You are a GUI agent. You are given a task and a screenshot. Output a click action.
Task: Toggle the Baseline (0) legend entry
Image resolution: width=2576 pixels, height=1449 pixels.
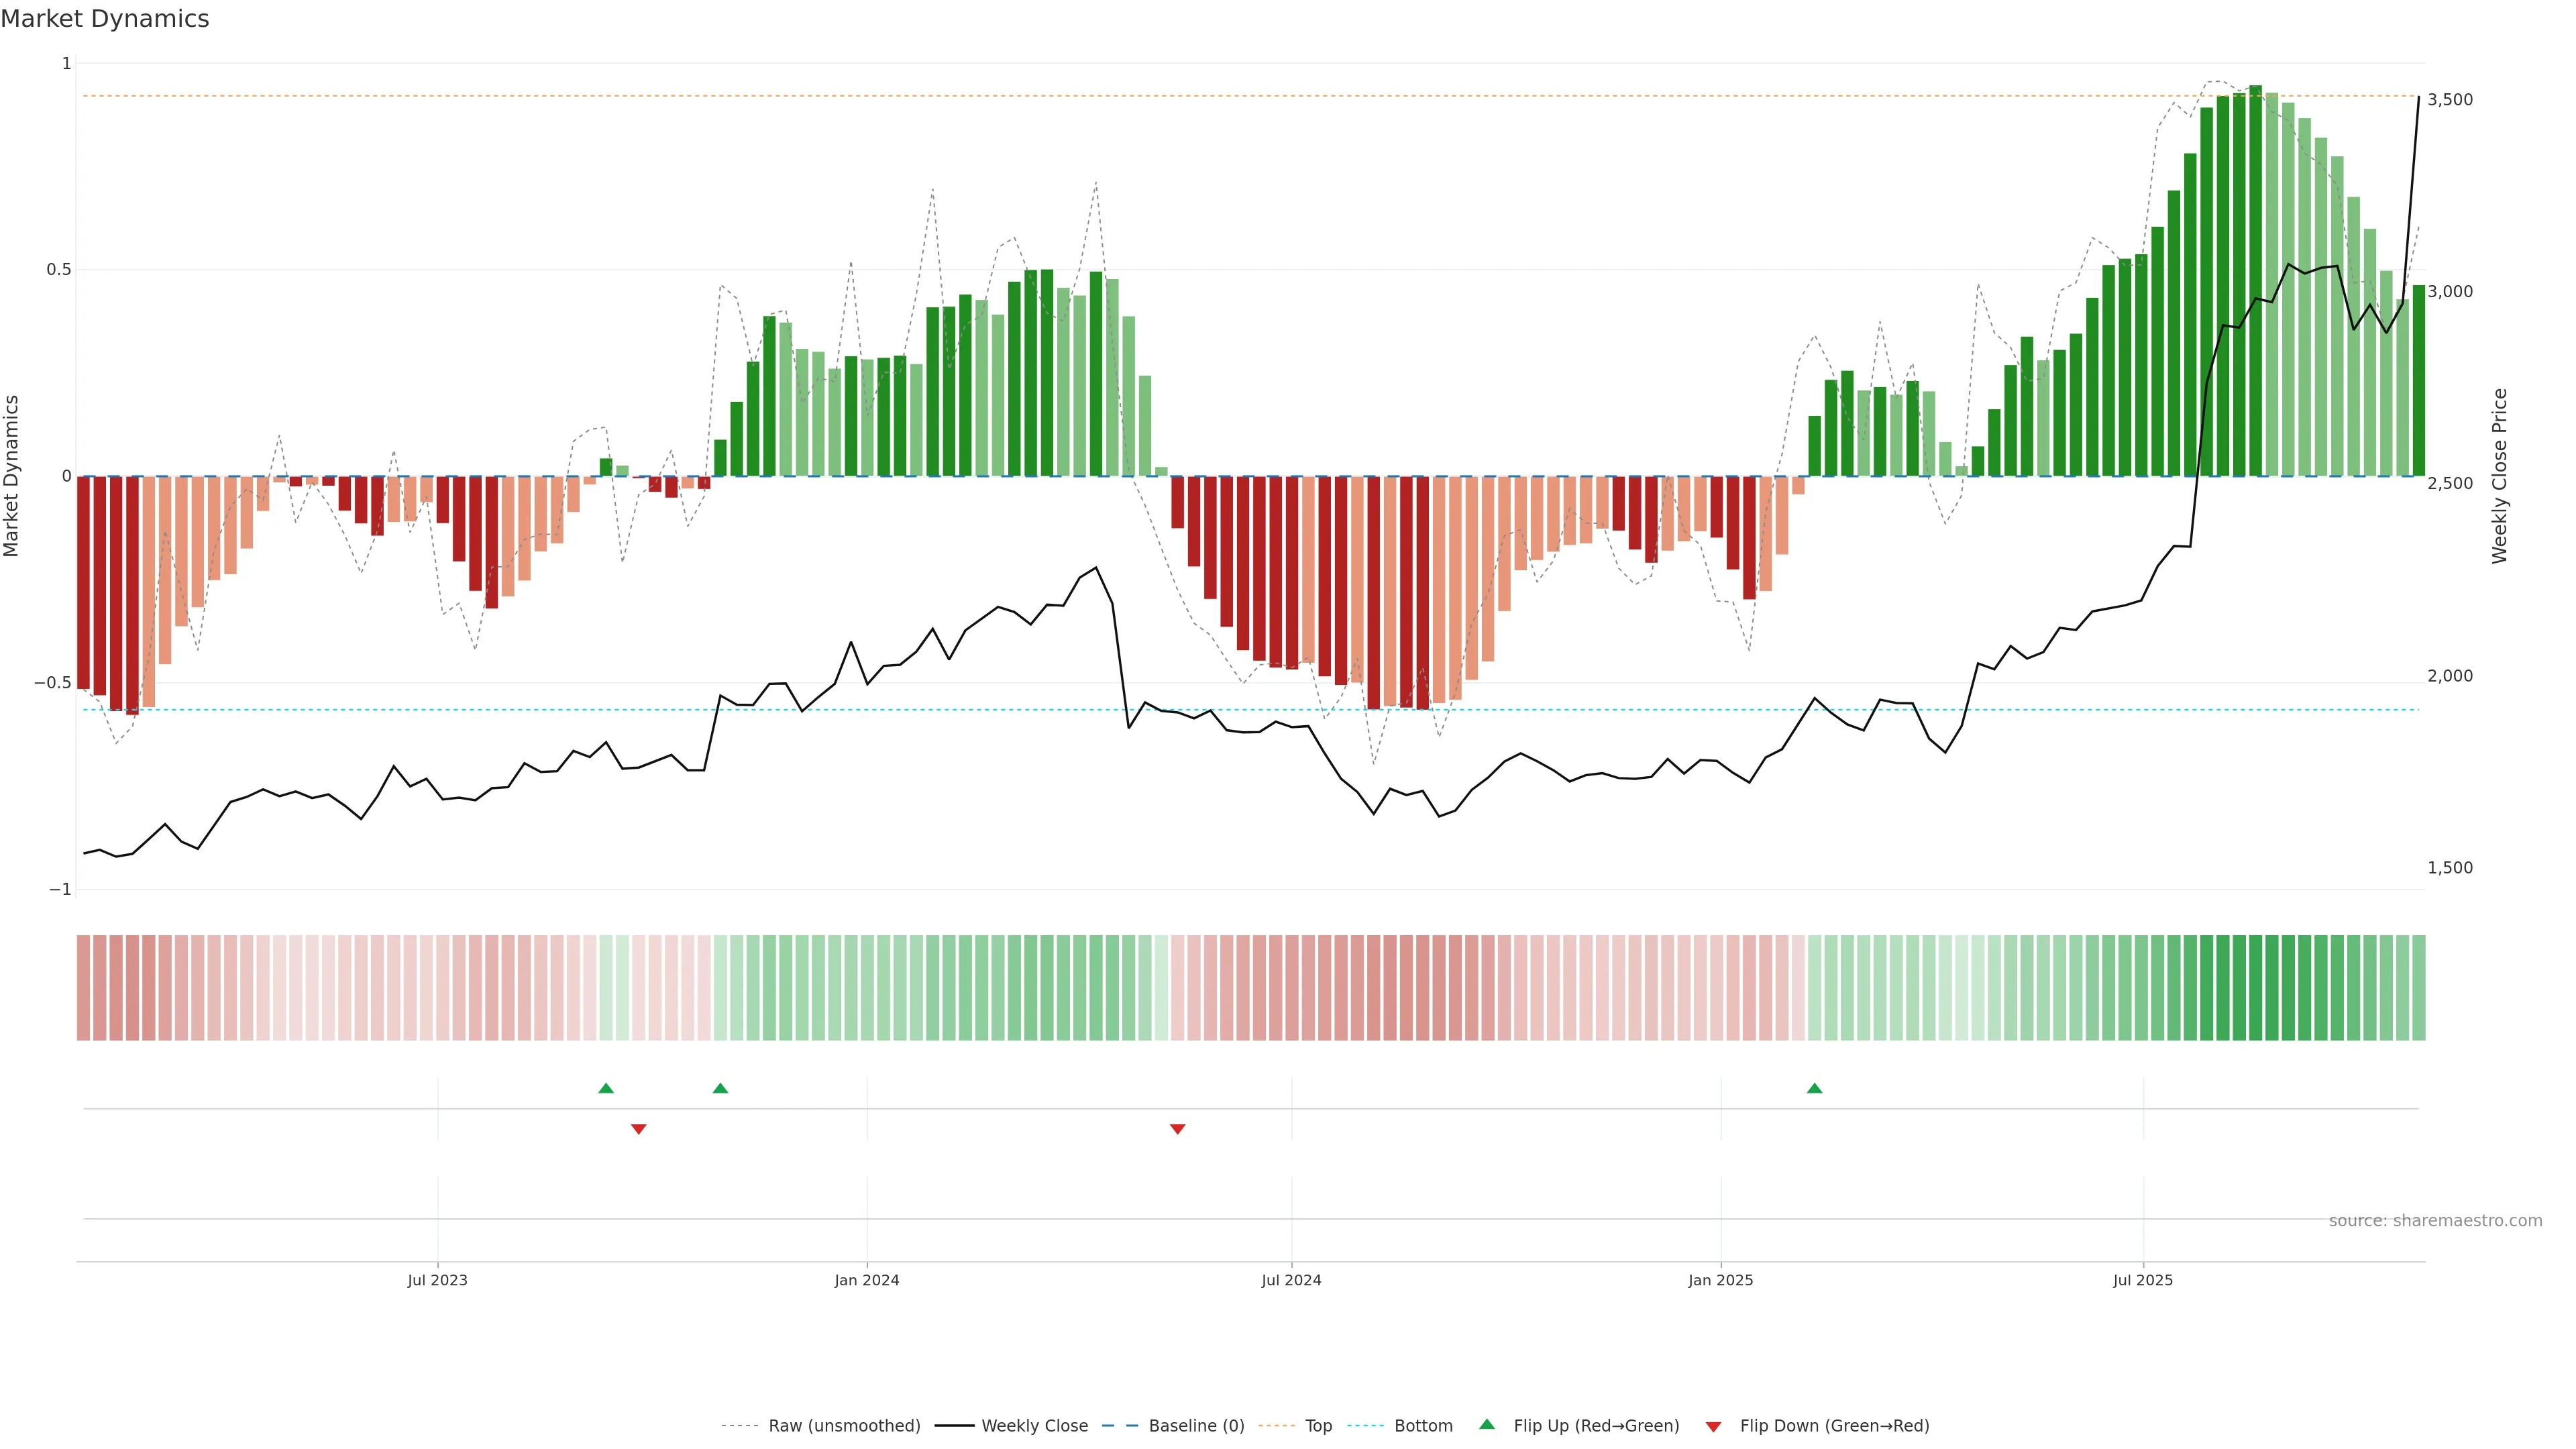coord(1196,1426)
